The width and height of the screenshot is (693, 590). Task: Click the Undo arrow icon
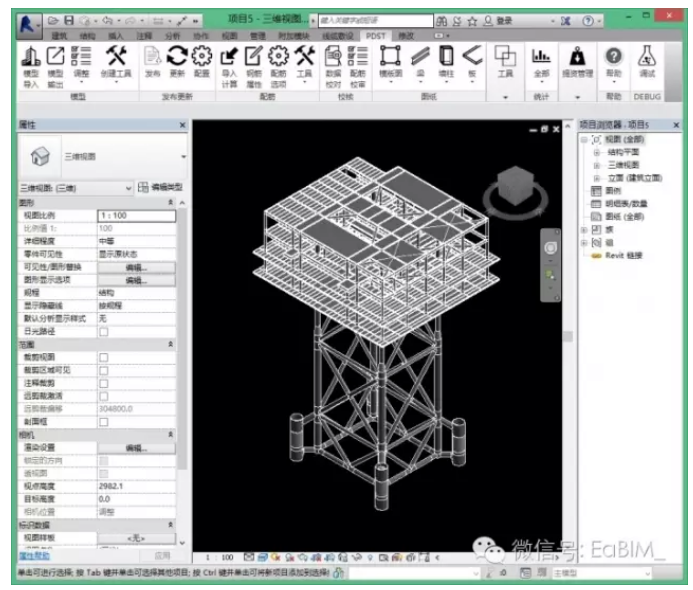coord(107,20)
